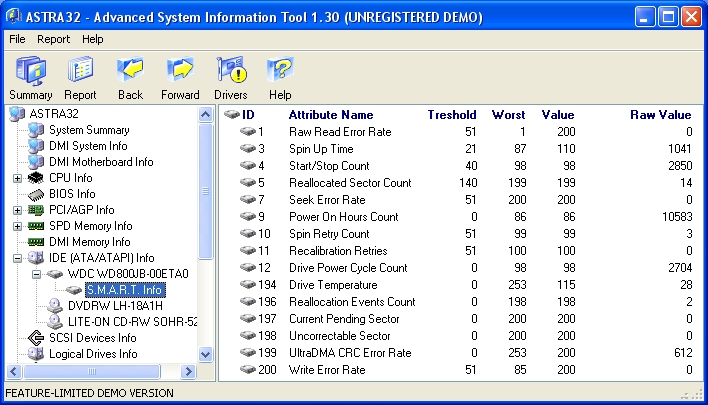
Task: Click the LITE-ON CD-RW disc icon
Action: [55, 322]
